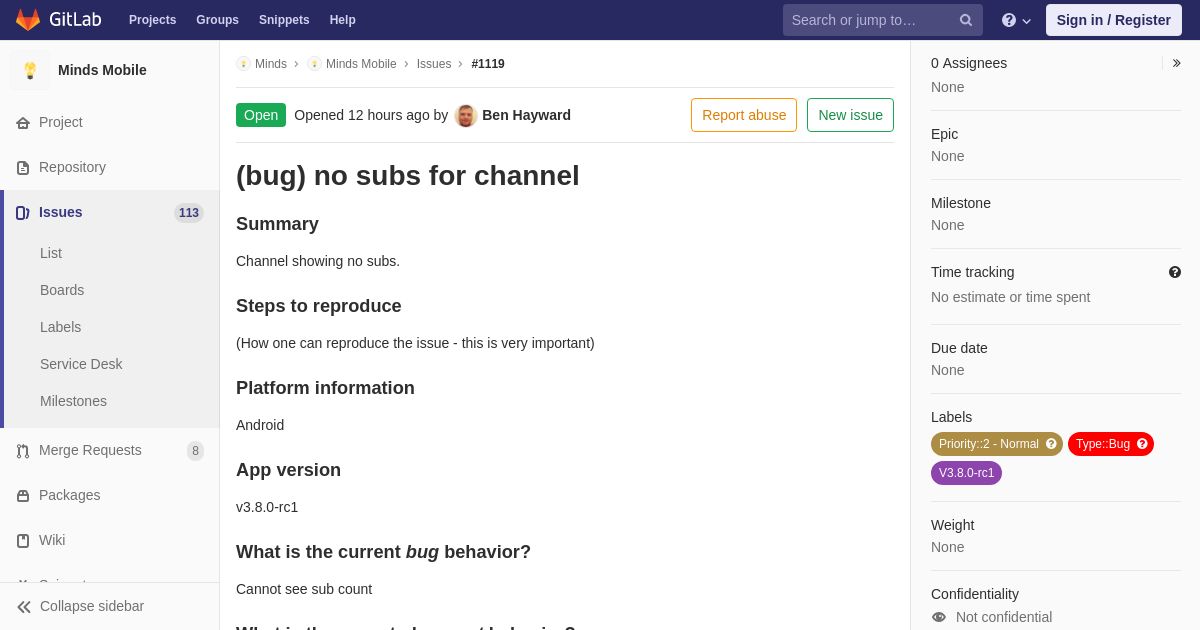Click the Time tracking help icon

(1175, 272)
